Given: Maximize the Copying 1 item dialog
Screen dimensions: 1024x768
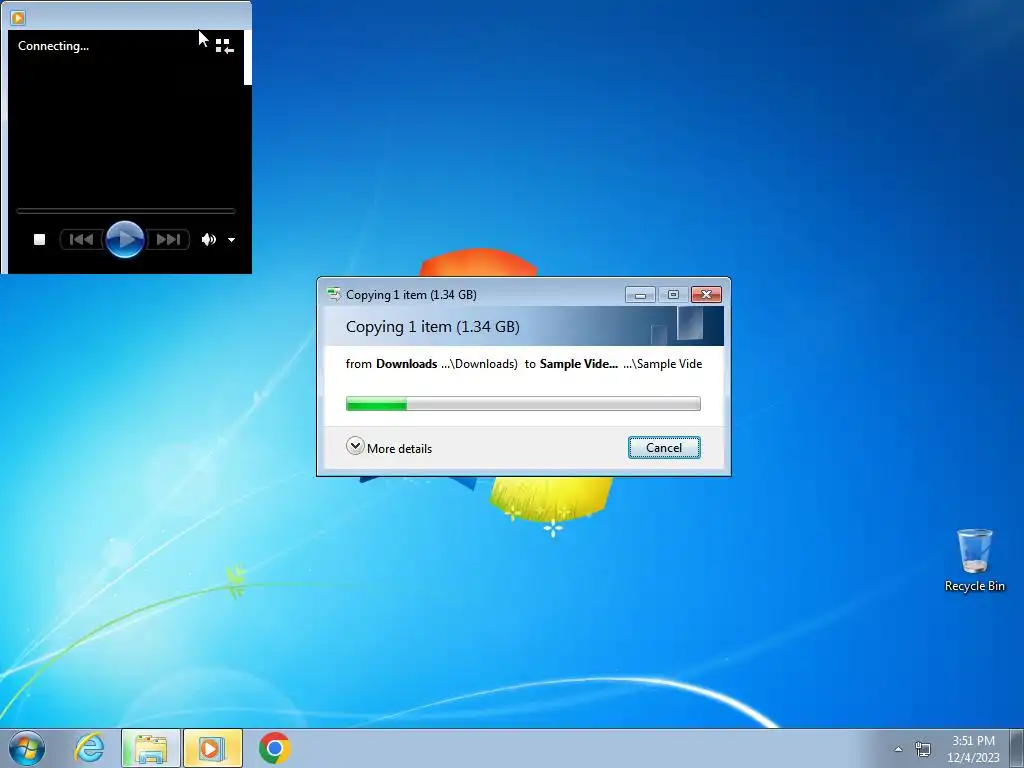Looking at the screenshot, I should click(x=673, y=295).
